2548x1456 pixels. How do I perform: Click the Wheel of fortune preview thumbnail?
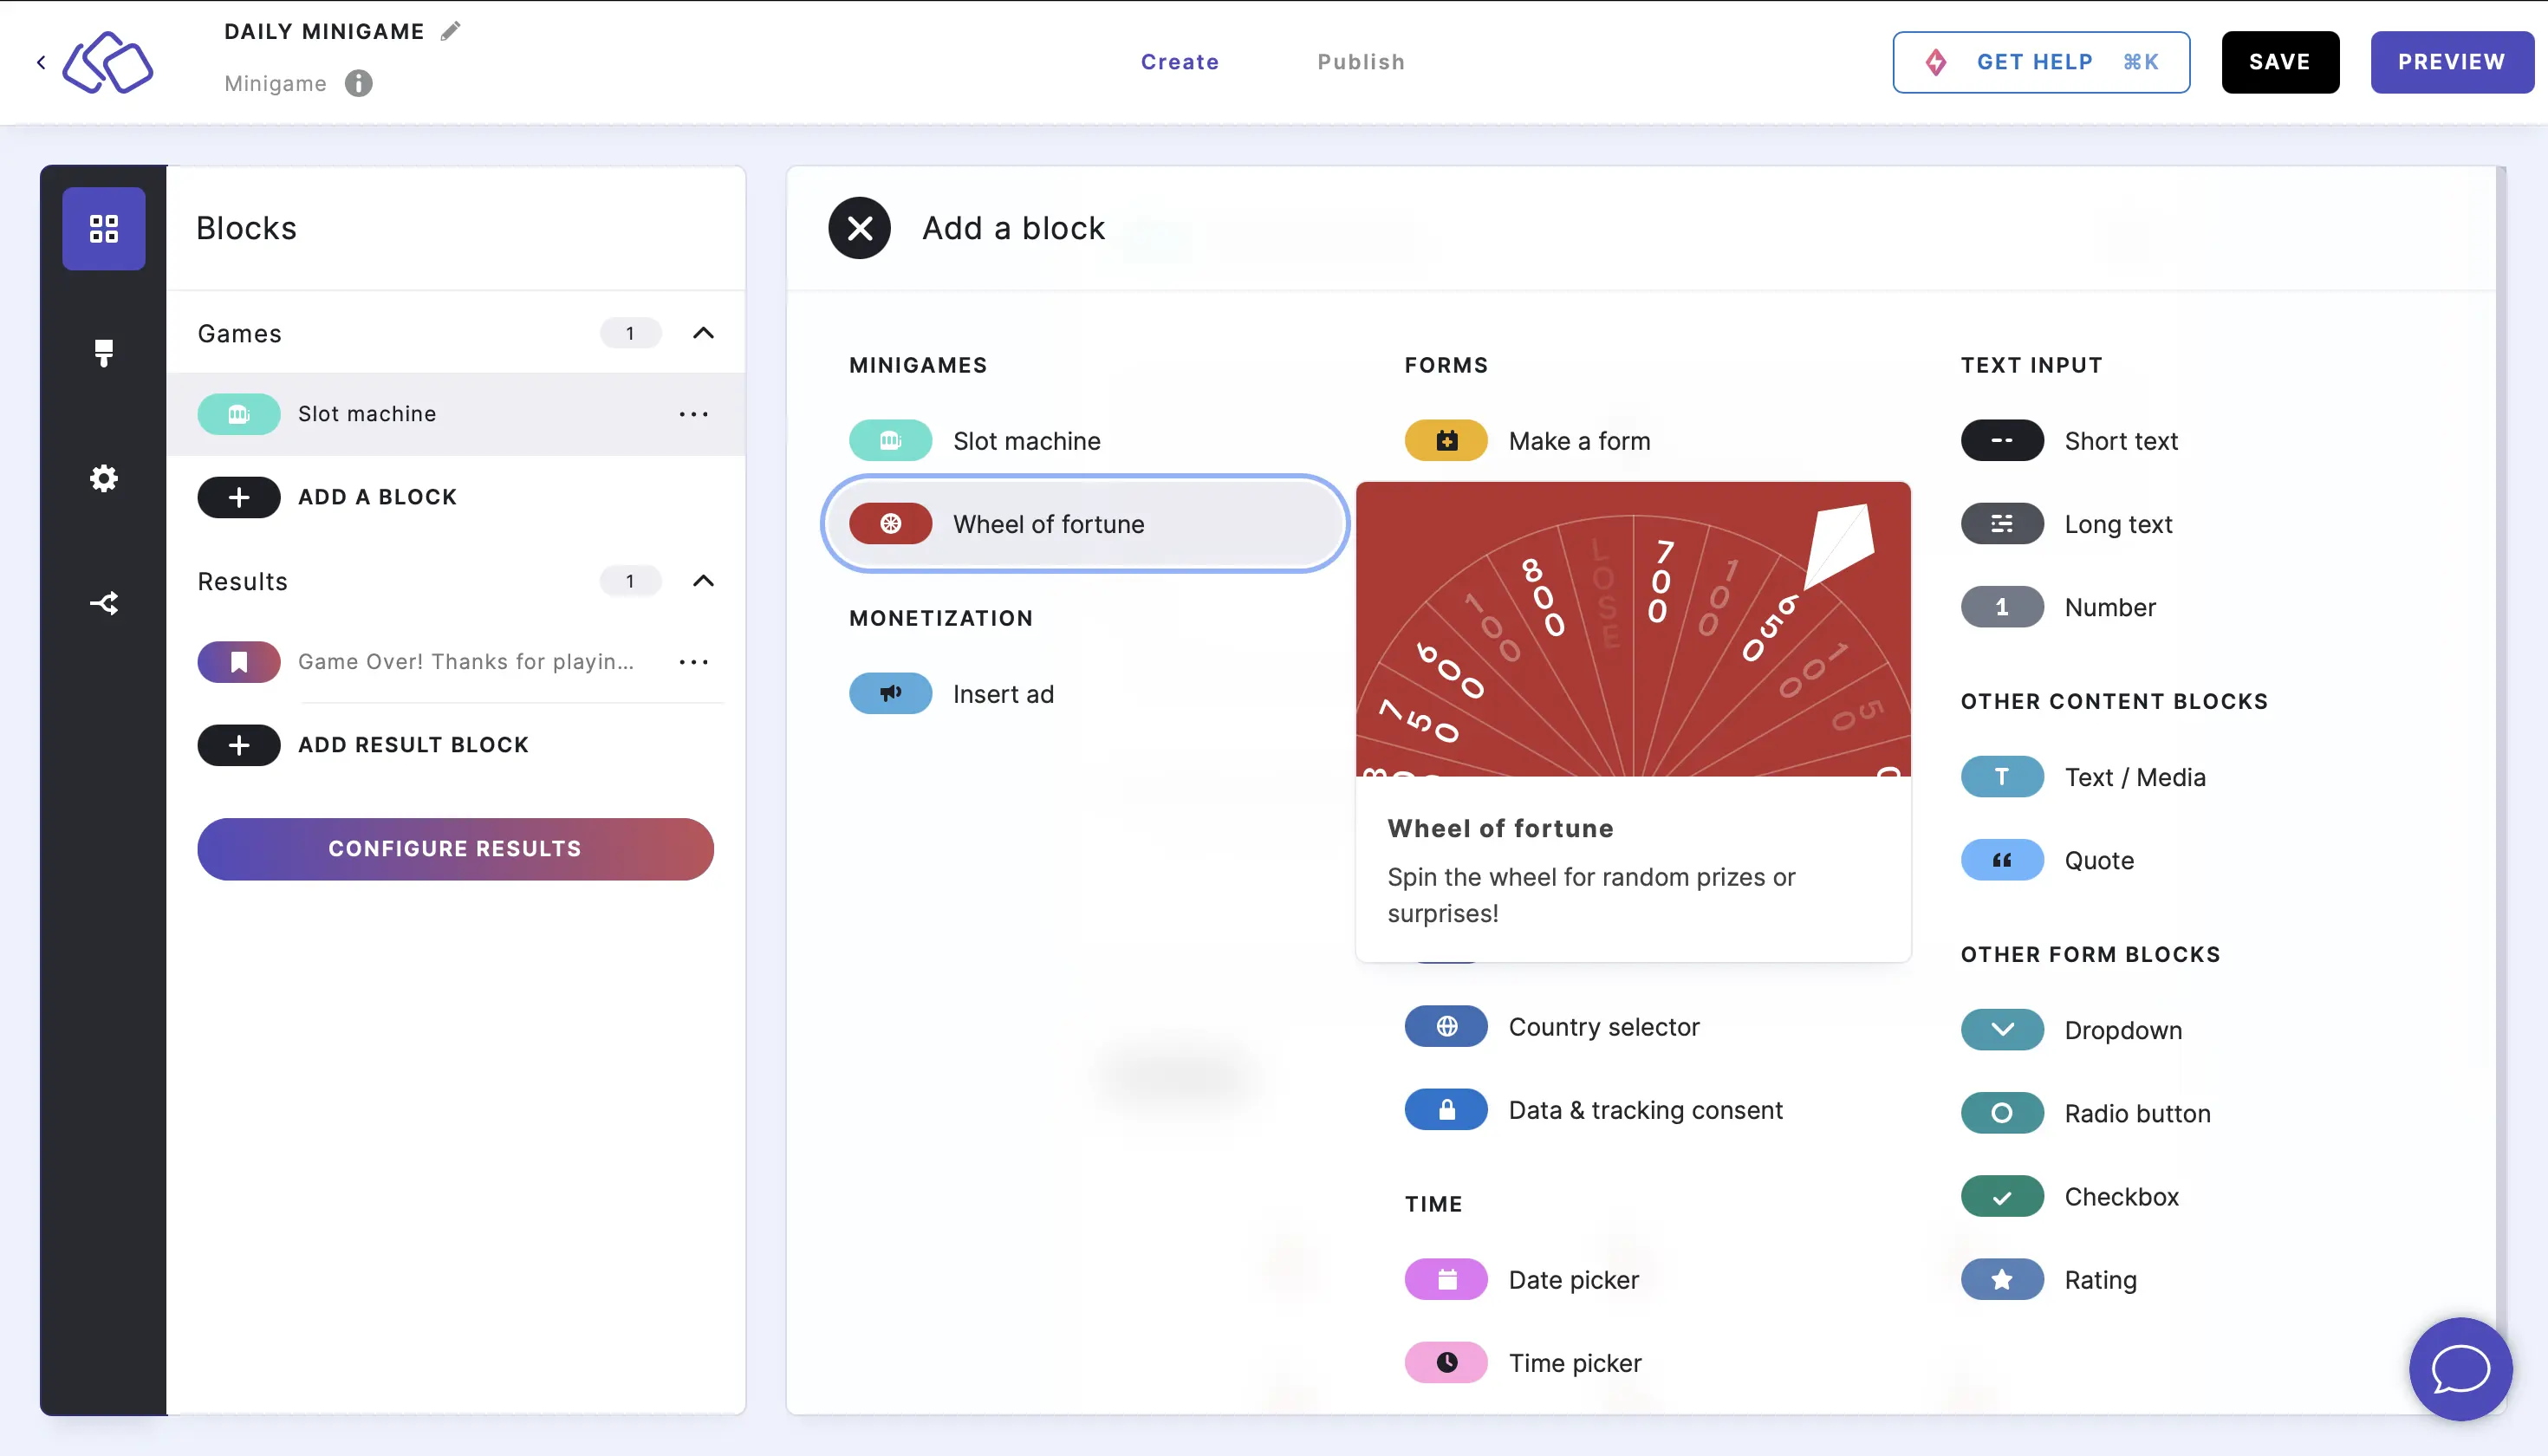(1635, 628)
